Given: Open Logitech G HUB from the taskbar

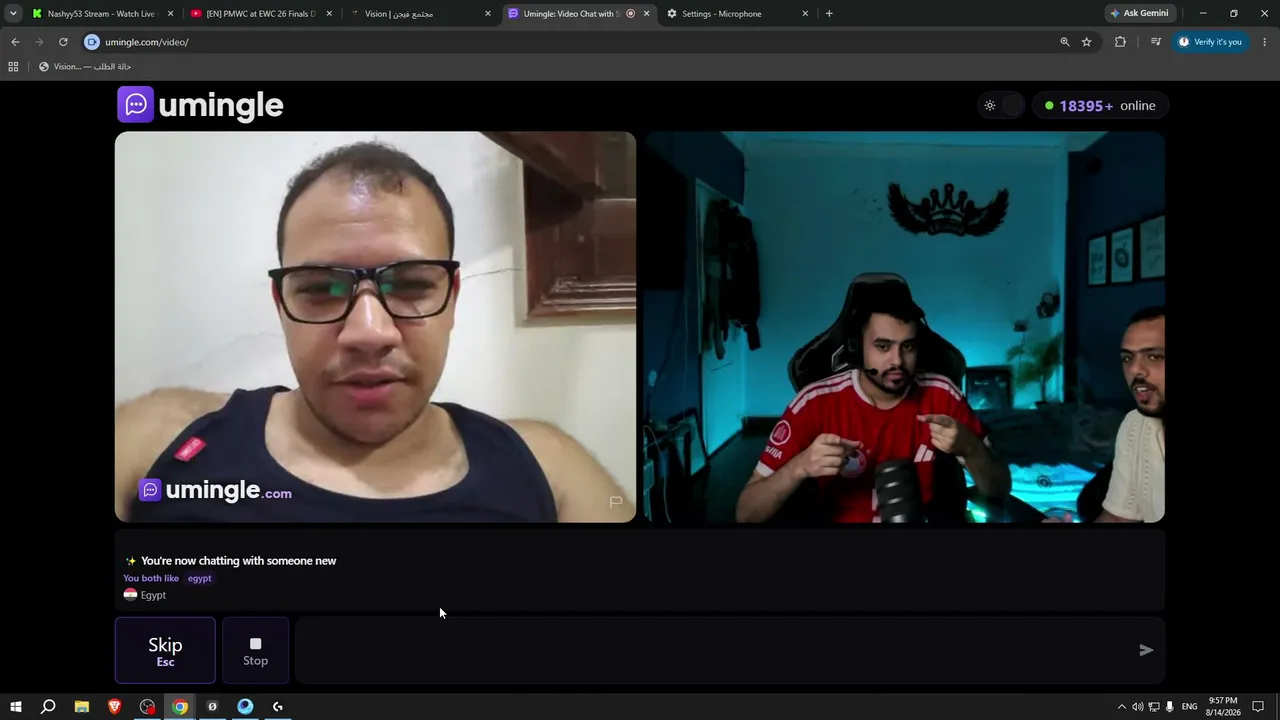Looking at the screenshot, I should coord(277,707).
